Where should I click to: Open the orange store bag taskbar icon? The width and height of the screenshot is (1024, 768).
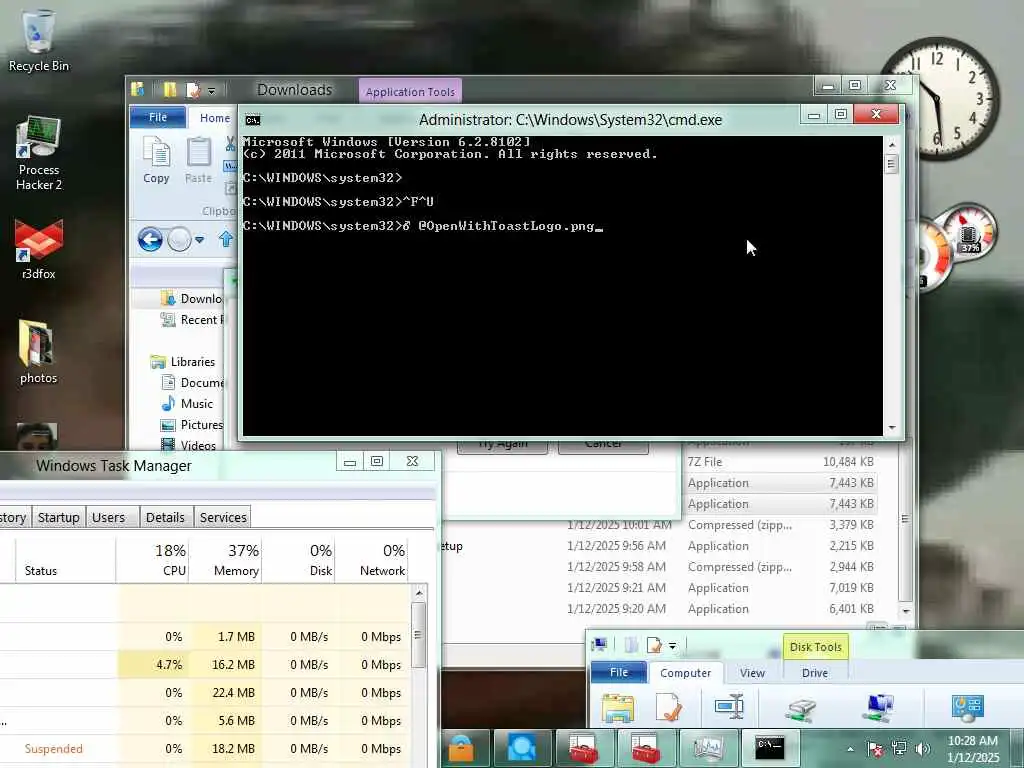[x=462, y=748]
